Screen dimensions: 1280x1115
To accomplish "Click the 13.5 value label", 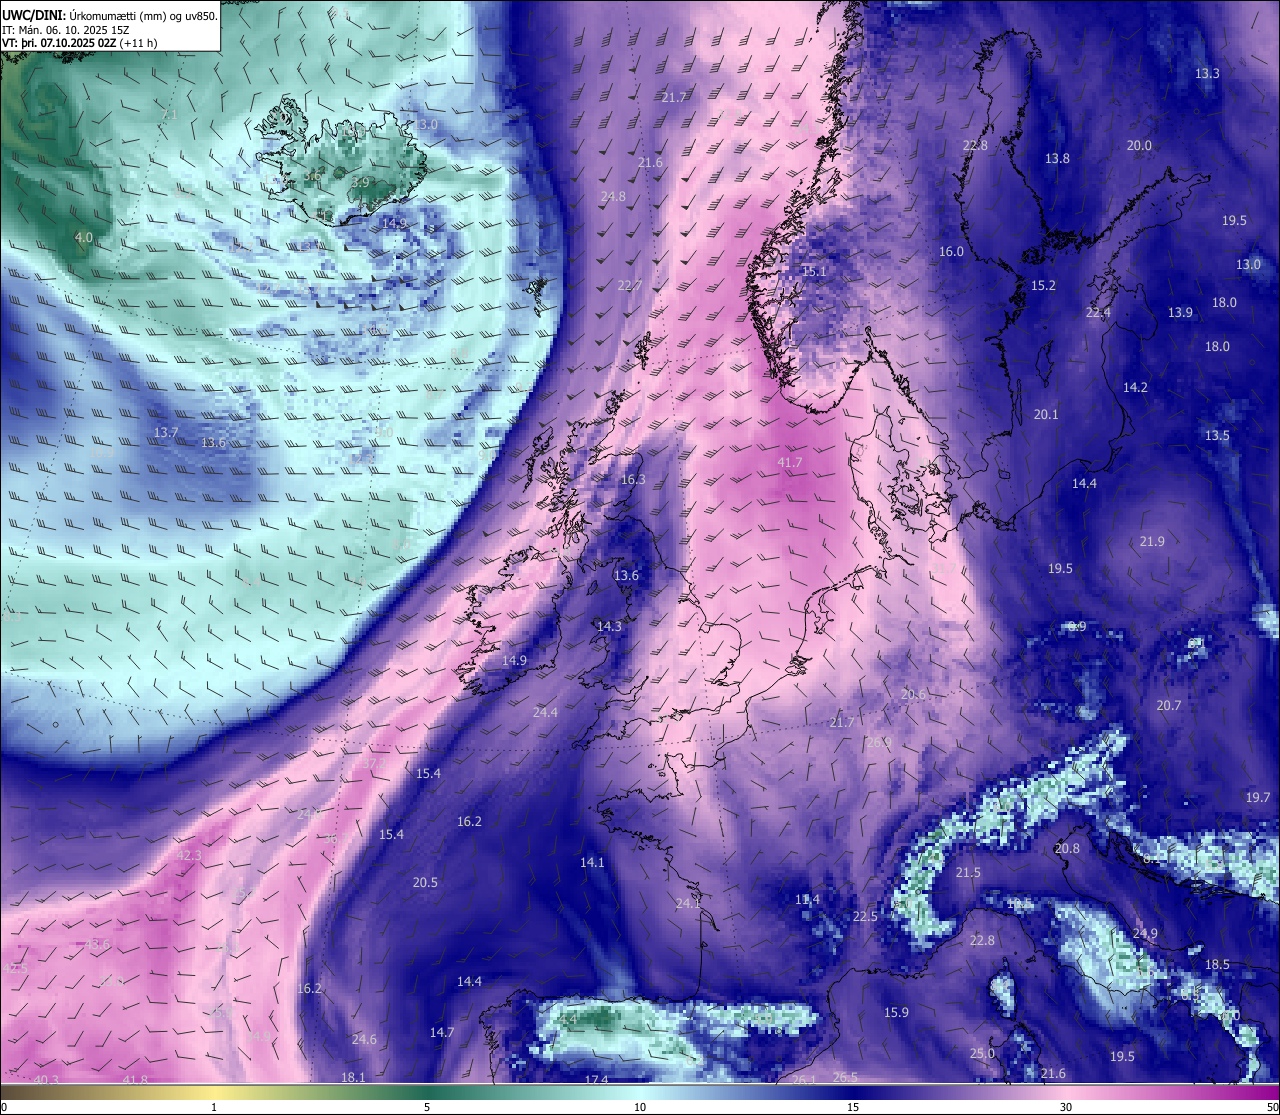I will click(x=1217, y=435).
